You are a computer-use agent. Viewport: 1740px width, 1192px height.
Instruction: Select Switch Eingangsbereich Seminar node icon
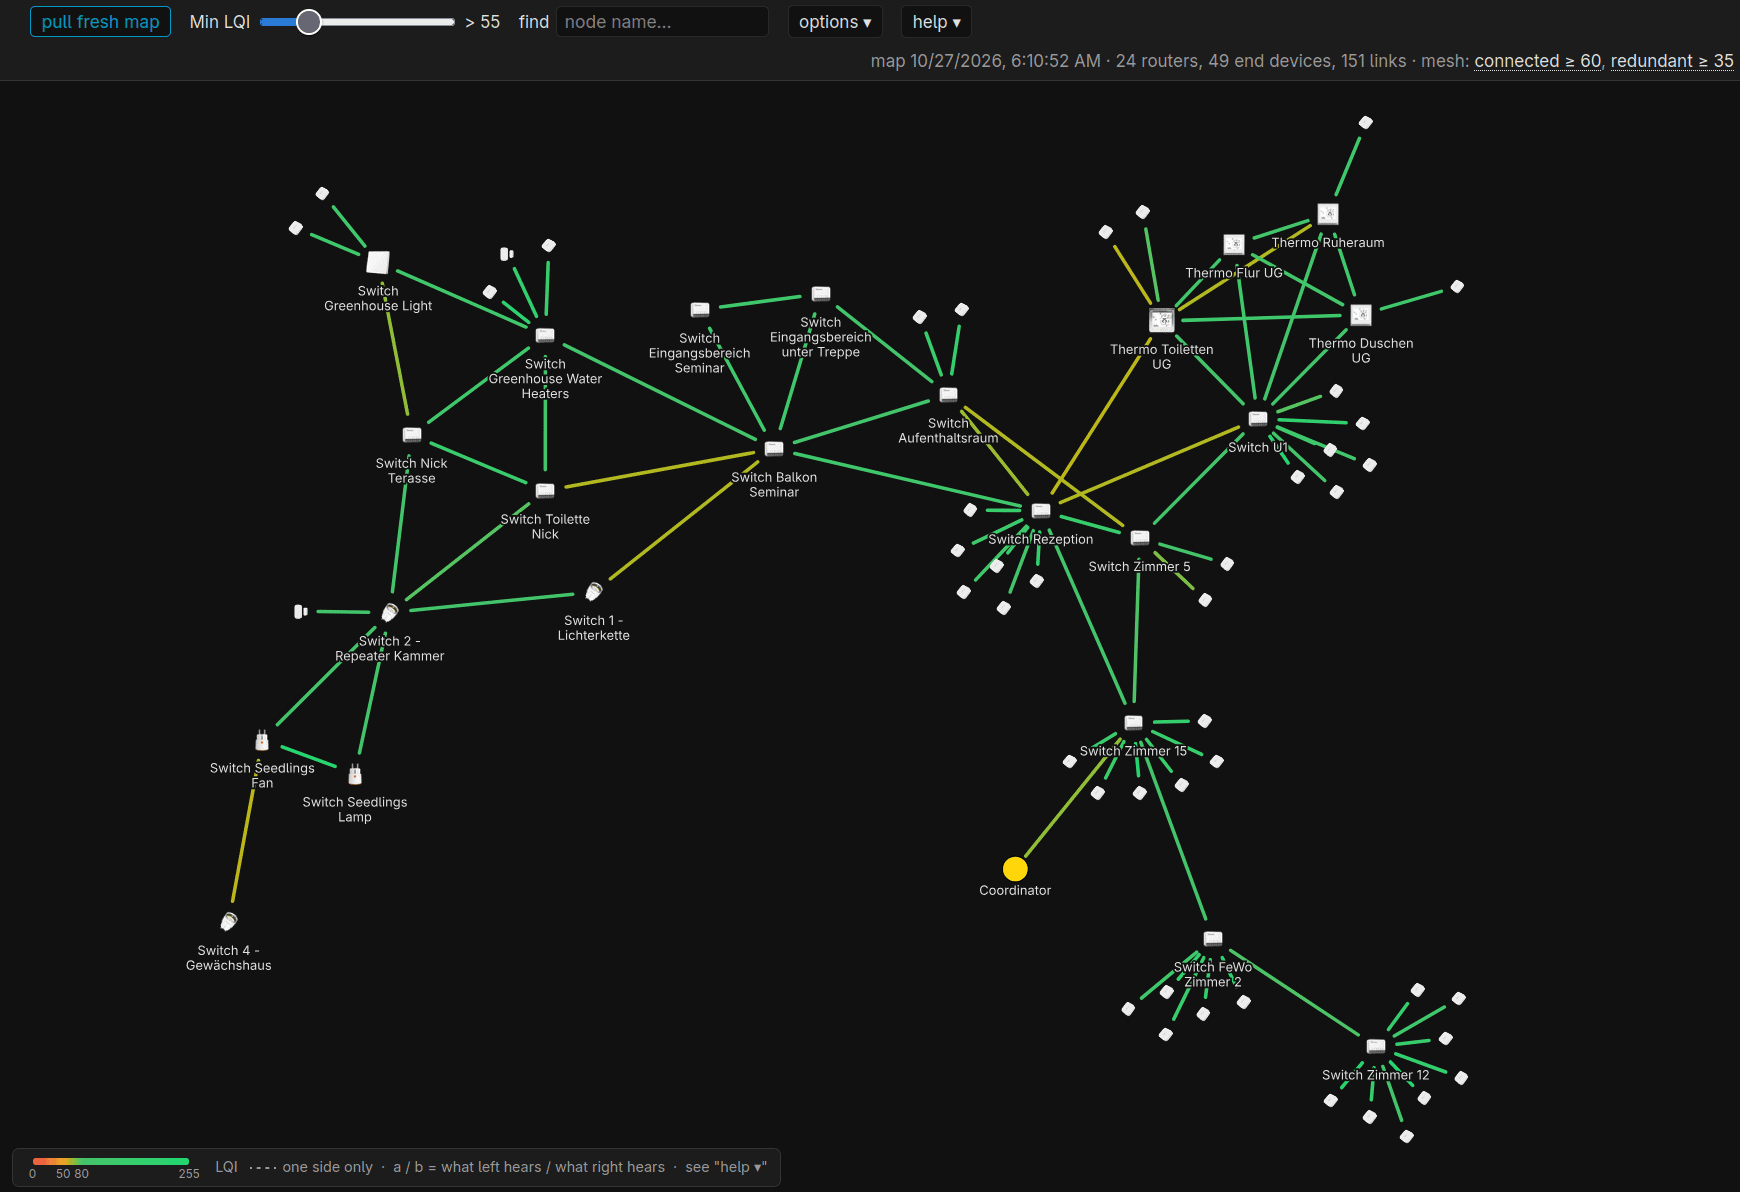(x=700, y=310)
